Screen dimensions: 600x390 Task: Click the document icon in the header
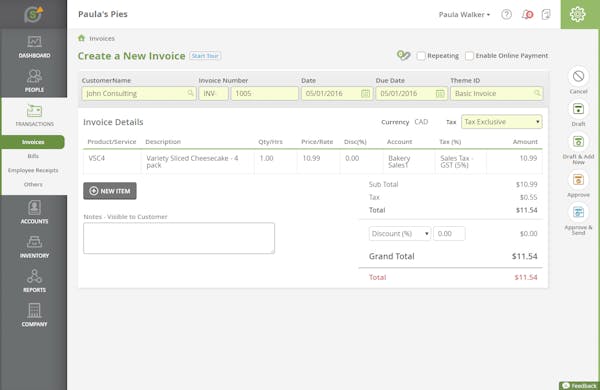(546, 15)
